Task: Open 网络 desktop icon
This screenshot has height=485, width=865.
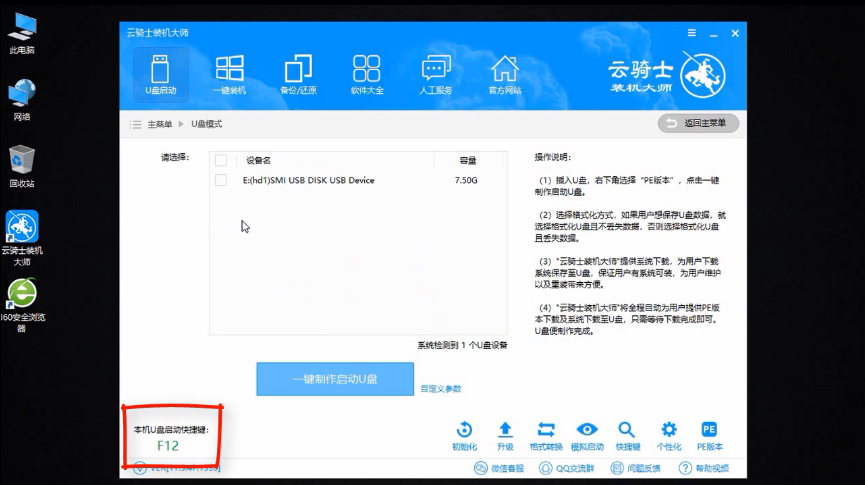Action: click(x=22, y=100)
